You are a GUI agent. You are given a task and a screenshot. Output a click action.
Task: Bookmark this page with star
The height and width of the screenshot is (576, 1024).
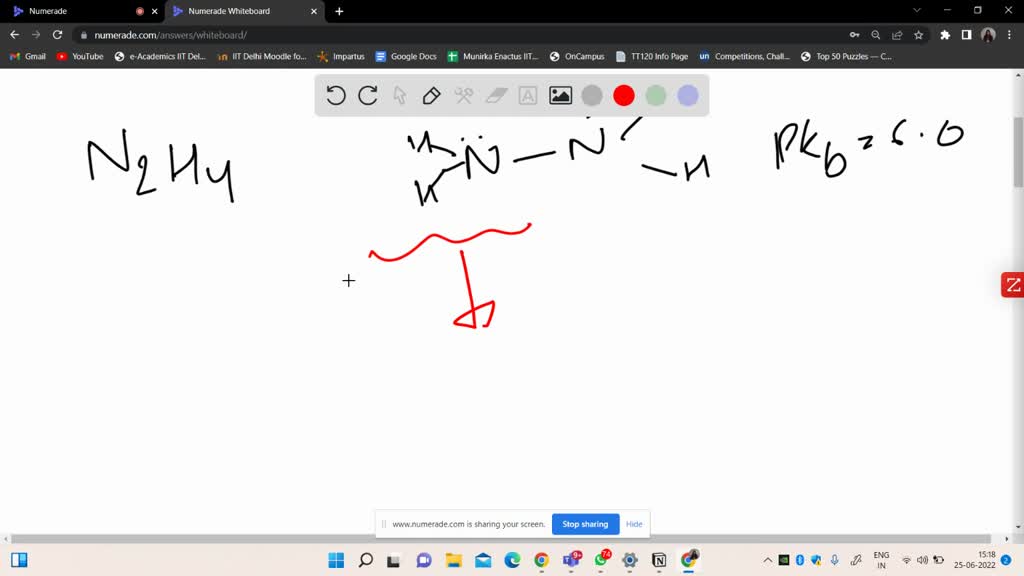pyautogui.click(x=919, y=35)
